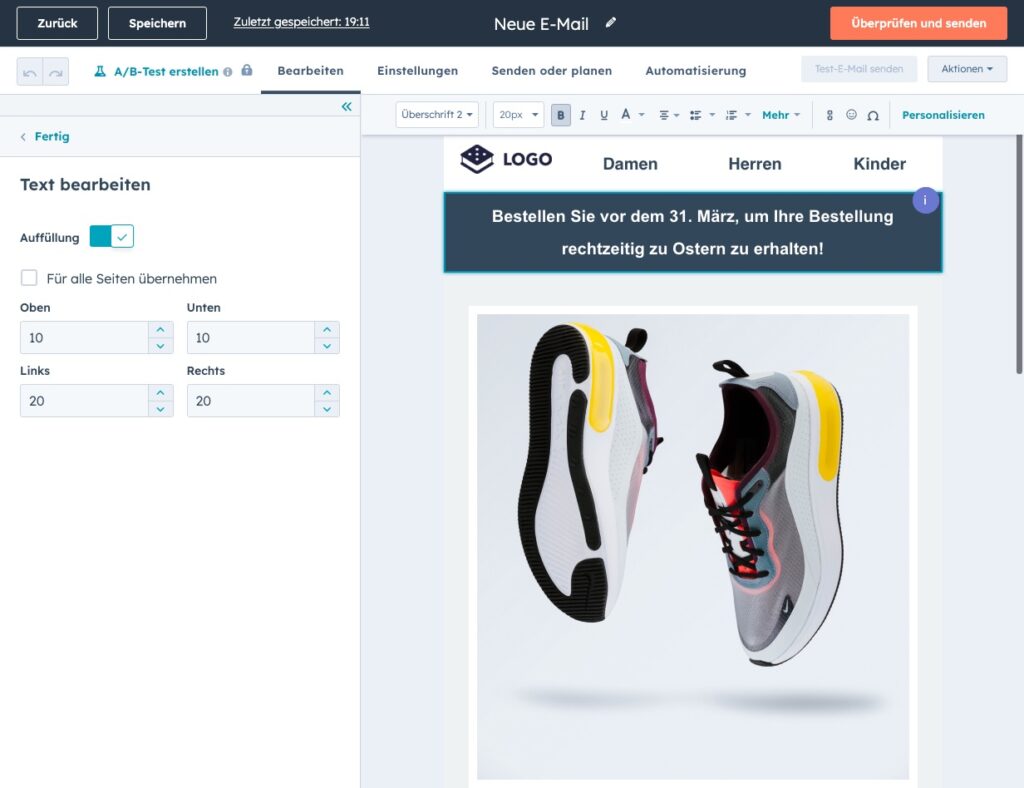Viewport: 1024px width, 788px height.
Task: Click the email preview vertical scrollbar
Action: pyautogui.click(x=1019, y=255)
